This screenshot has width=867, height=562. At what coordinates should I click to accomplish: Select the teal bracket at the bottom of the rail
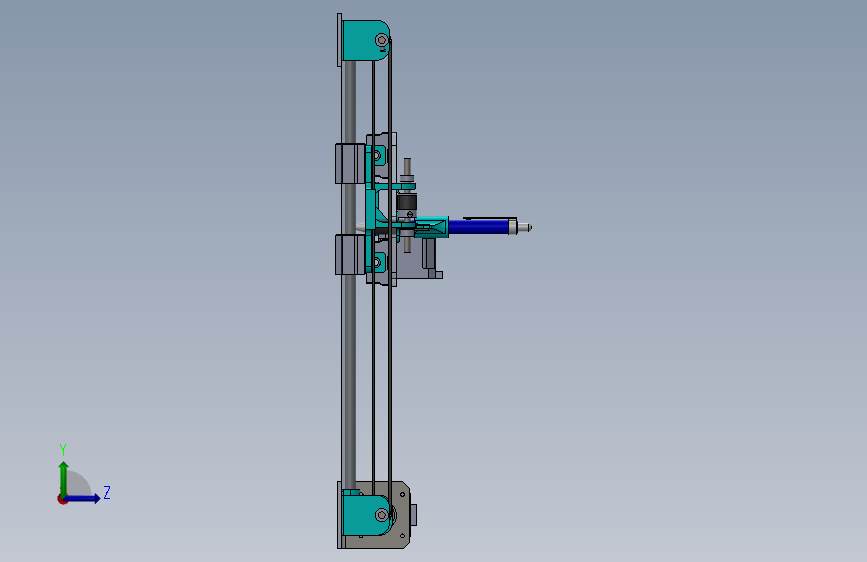(364, 516)
